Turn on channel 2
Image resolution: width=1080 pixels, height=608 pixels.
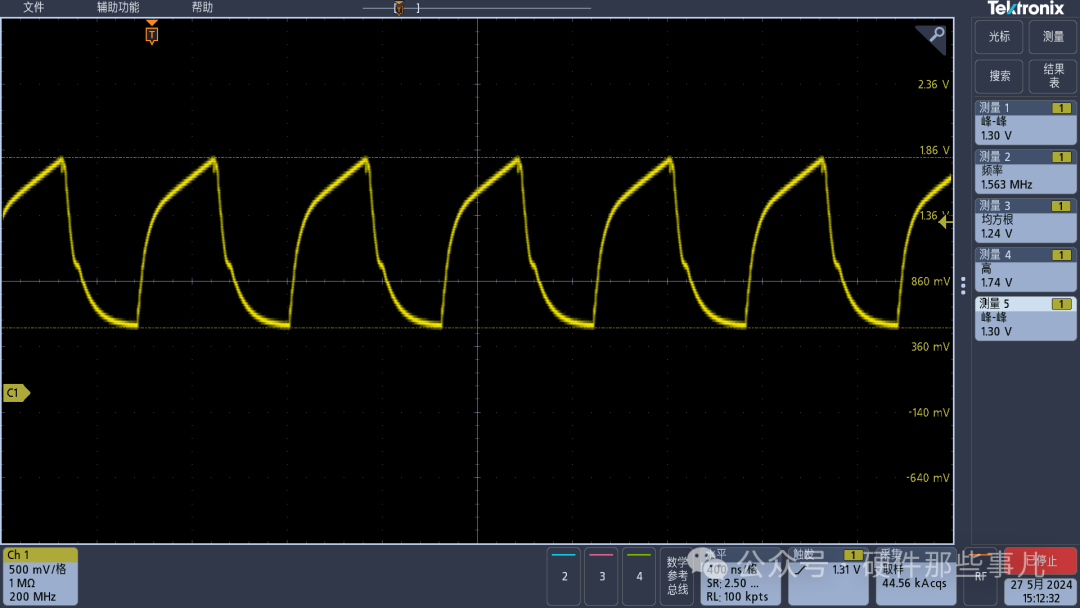[564, 575]
